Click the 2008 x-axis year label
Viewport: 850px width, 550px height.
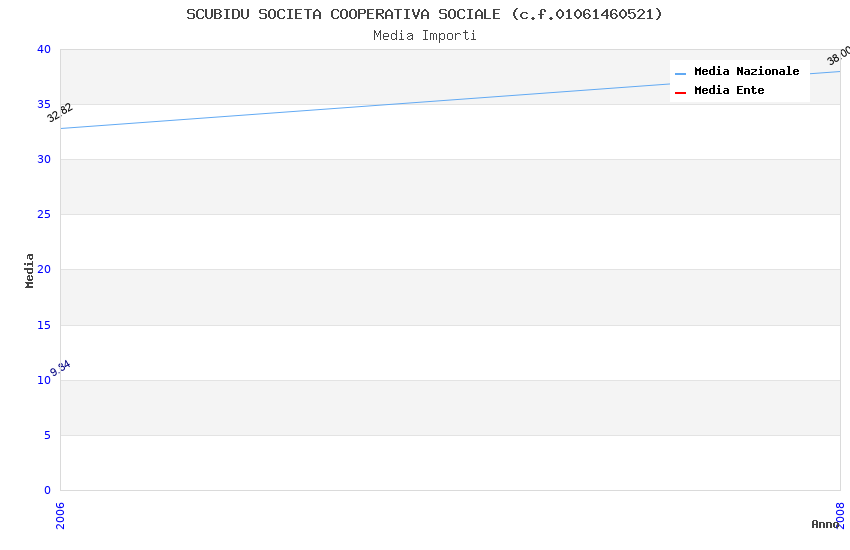pyautogui.click(x=840, y=515)
